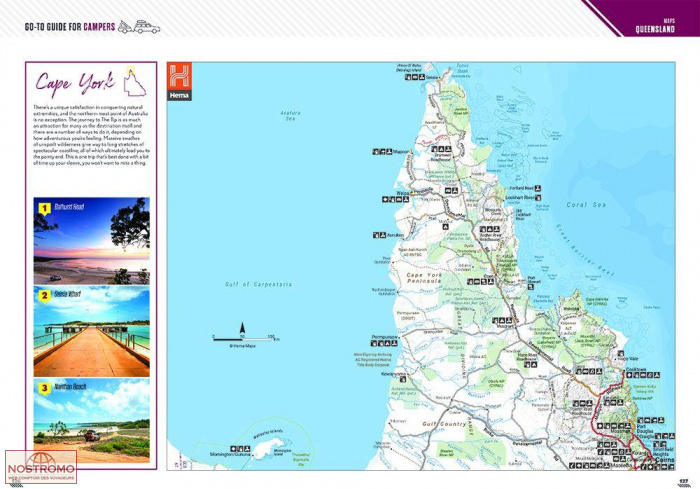Click the facility icon below Port Stewart

tap(531, 287)
